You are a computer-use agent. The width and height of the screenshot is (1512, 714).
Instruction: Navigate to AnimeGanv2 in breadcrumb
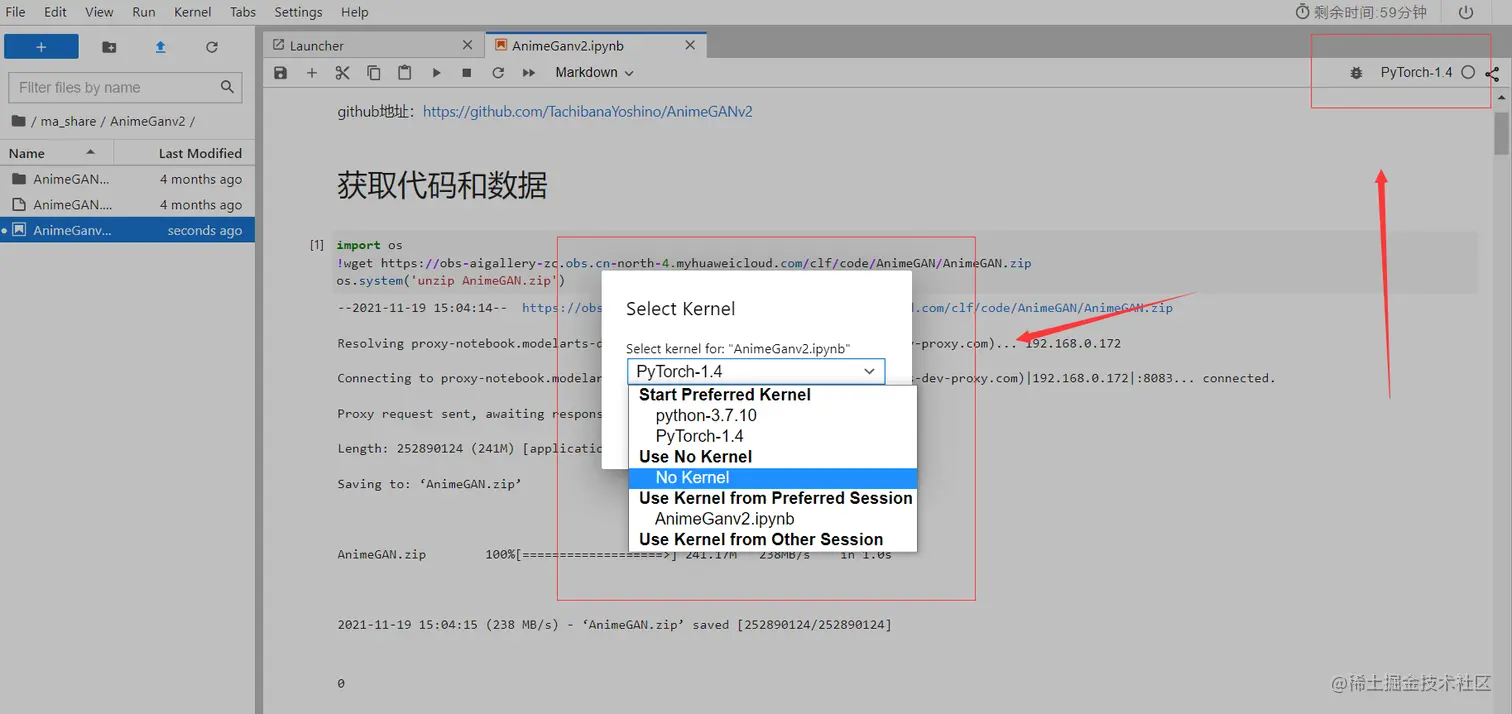tap(147, 121)
